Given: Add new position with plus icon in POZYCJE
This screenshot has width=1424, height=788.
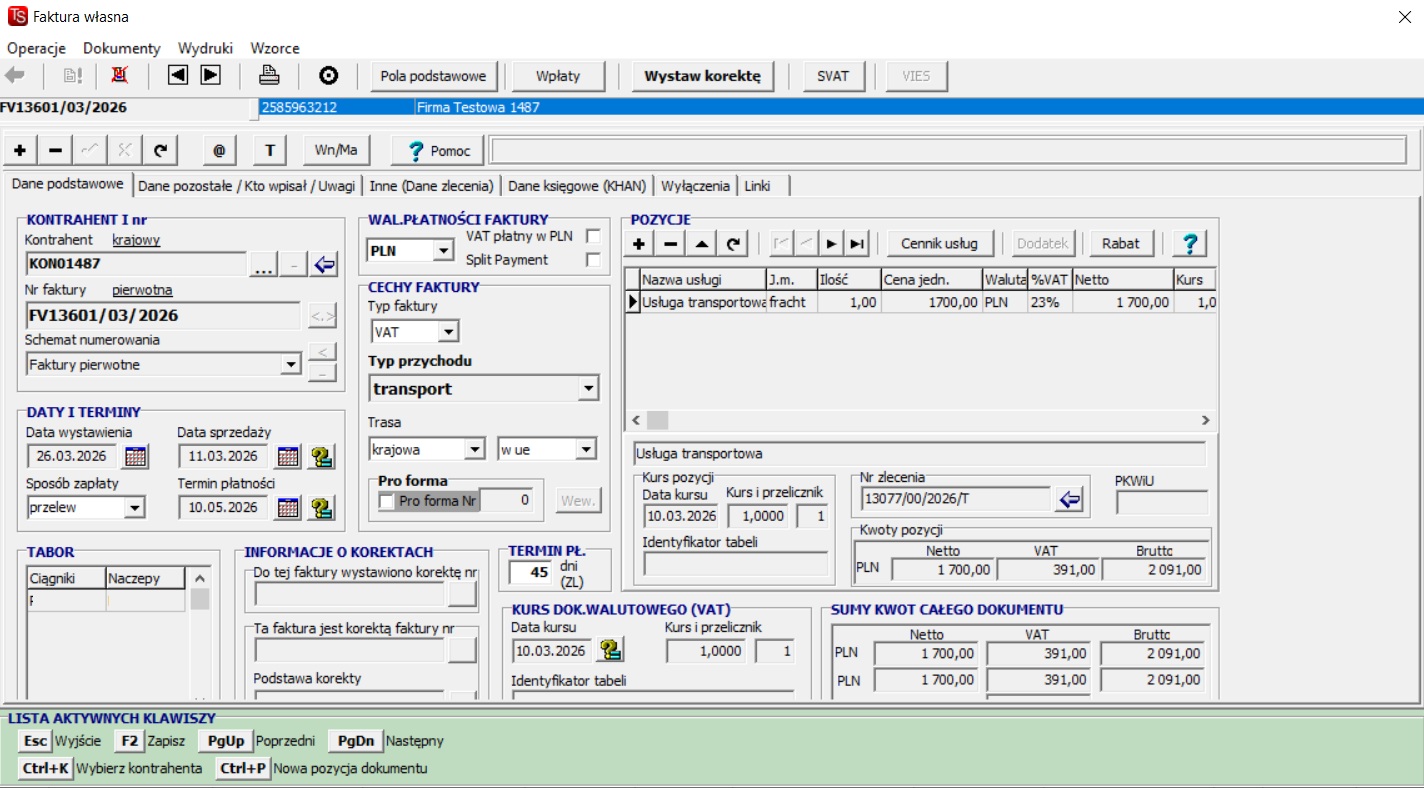Looking at the screenshot, I should pos(639,243).
